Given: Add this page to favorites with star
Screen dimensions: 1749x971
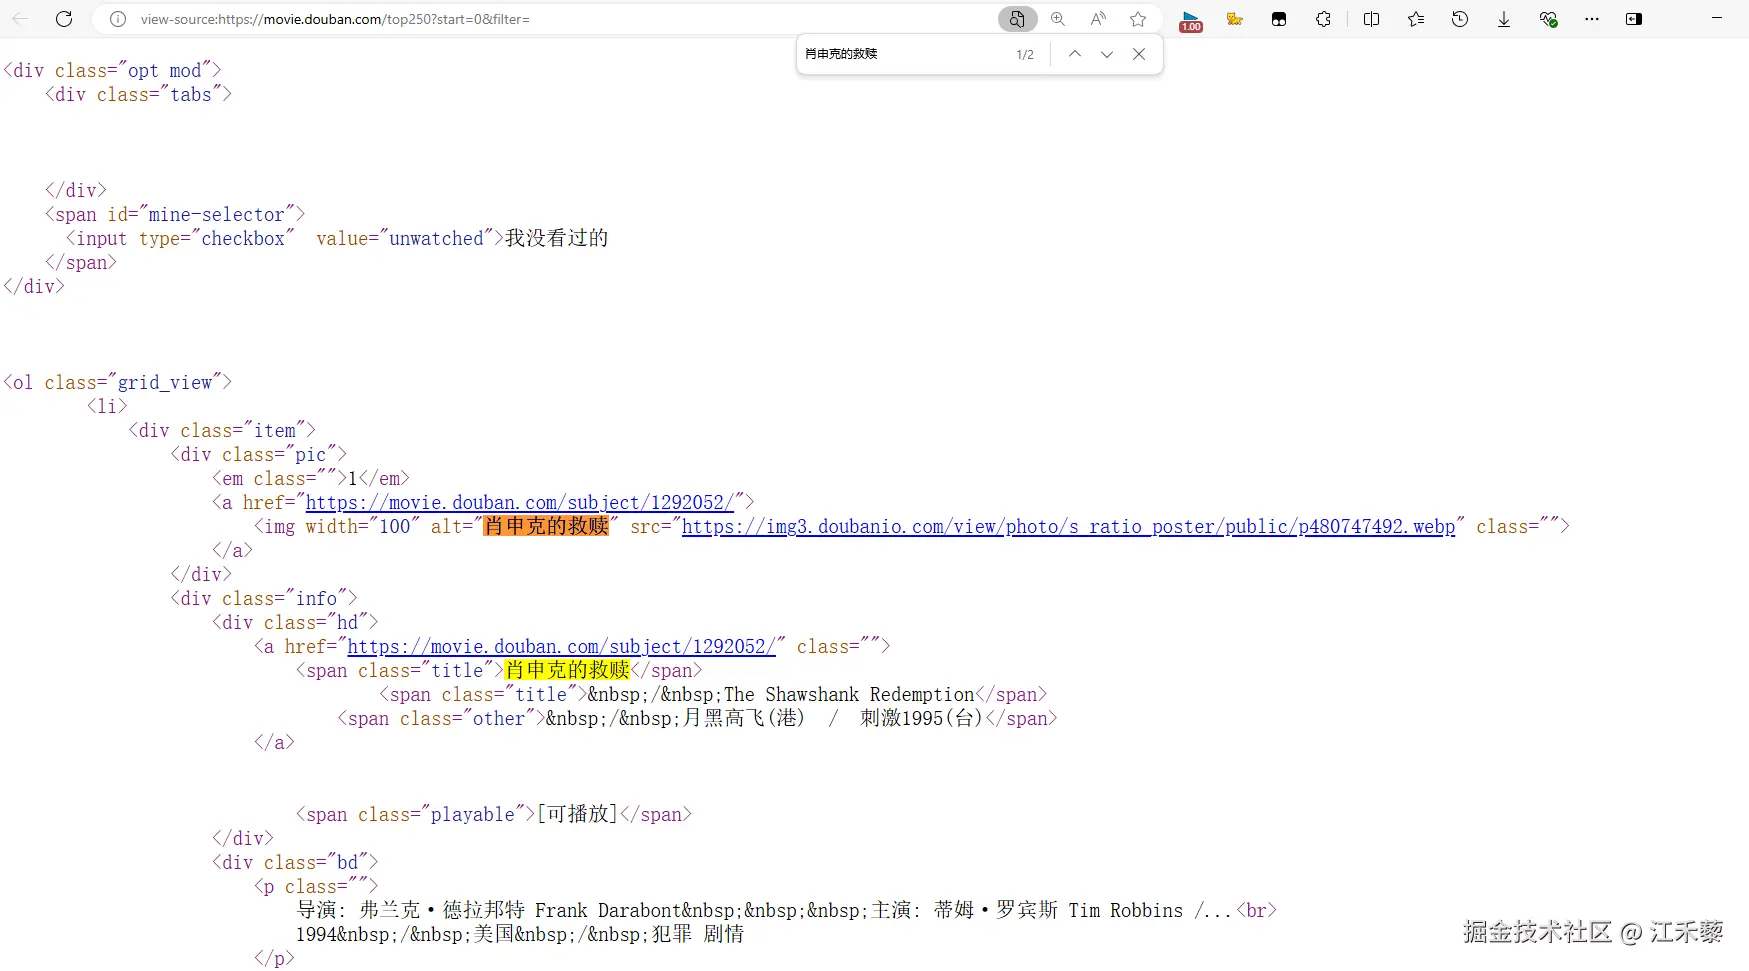Looking at the screenshot, I should click(x=1138, y=19).
